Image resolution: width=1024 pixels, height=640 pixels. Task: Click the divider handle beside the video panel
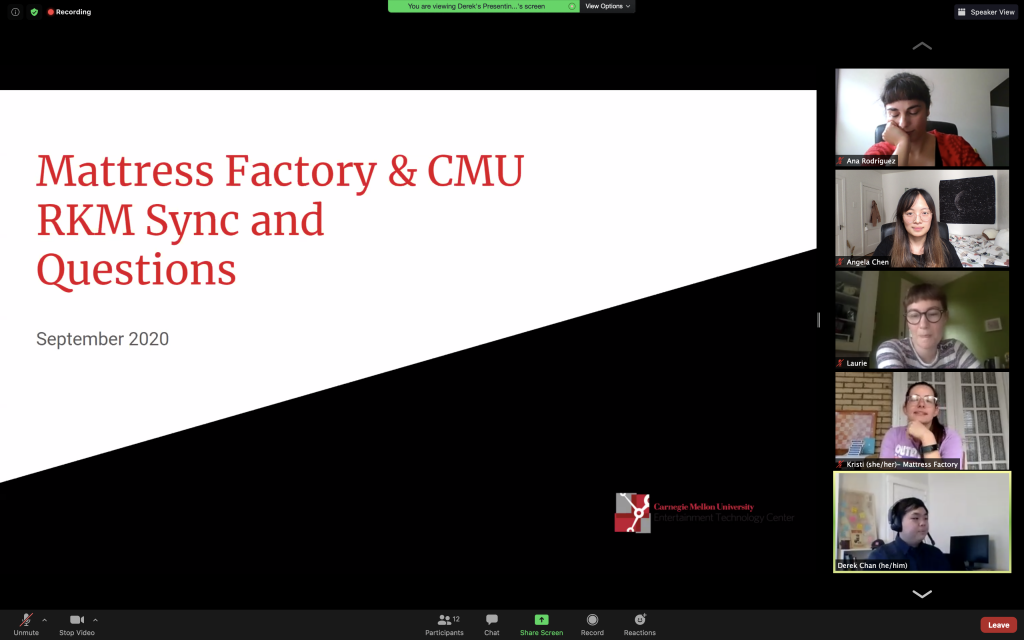pos(818,319)
